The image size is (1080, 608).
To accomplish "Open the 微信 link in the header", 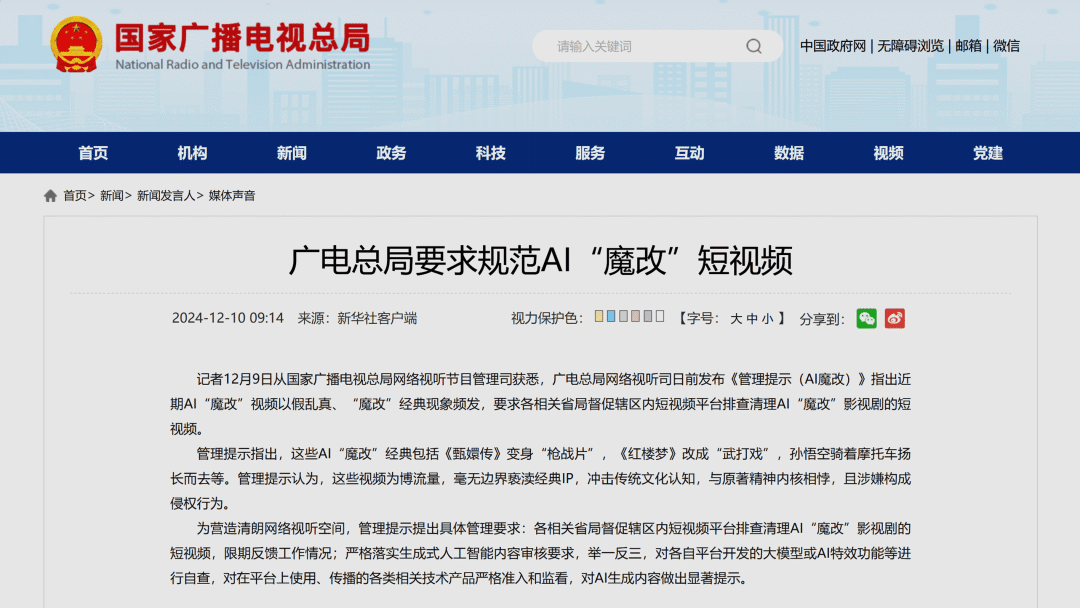I will pyautogui.click(x=1006, y=46).
